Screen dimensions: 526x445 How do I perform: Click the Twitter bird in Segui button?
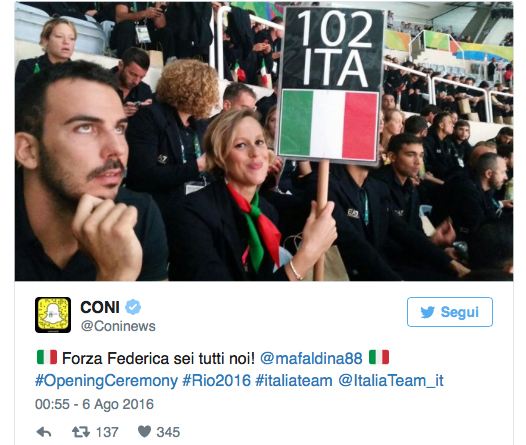428,312
